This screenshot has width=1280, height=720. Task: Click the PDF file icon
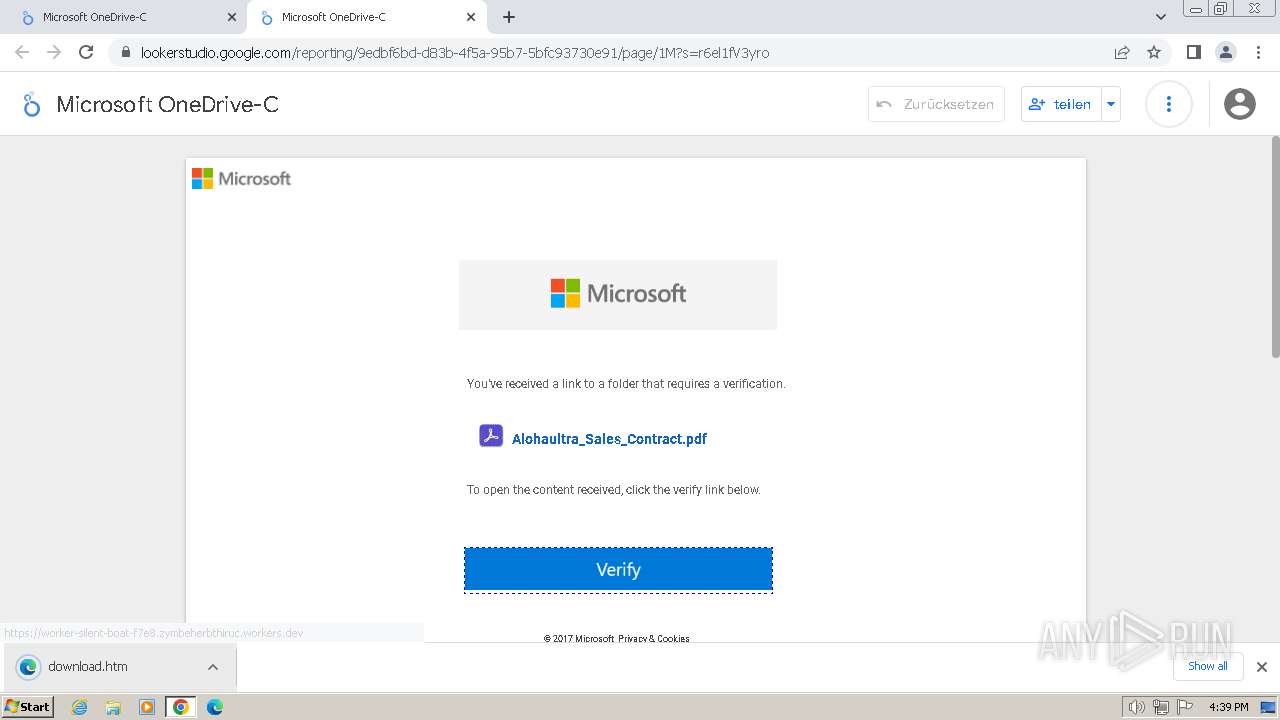tap(491, 436)
